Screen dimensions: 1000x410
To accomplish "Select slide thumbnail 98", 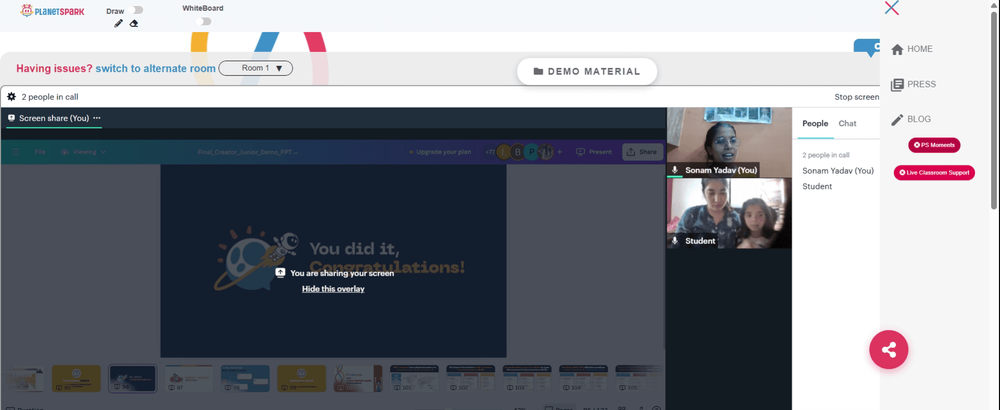I will [245, 378].
